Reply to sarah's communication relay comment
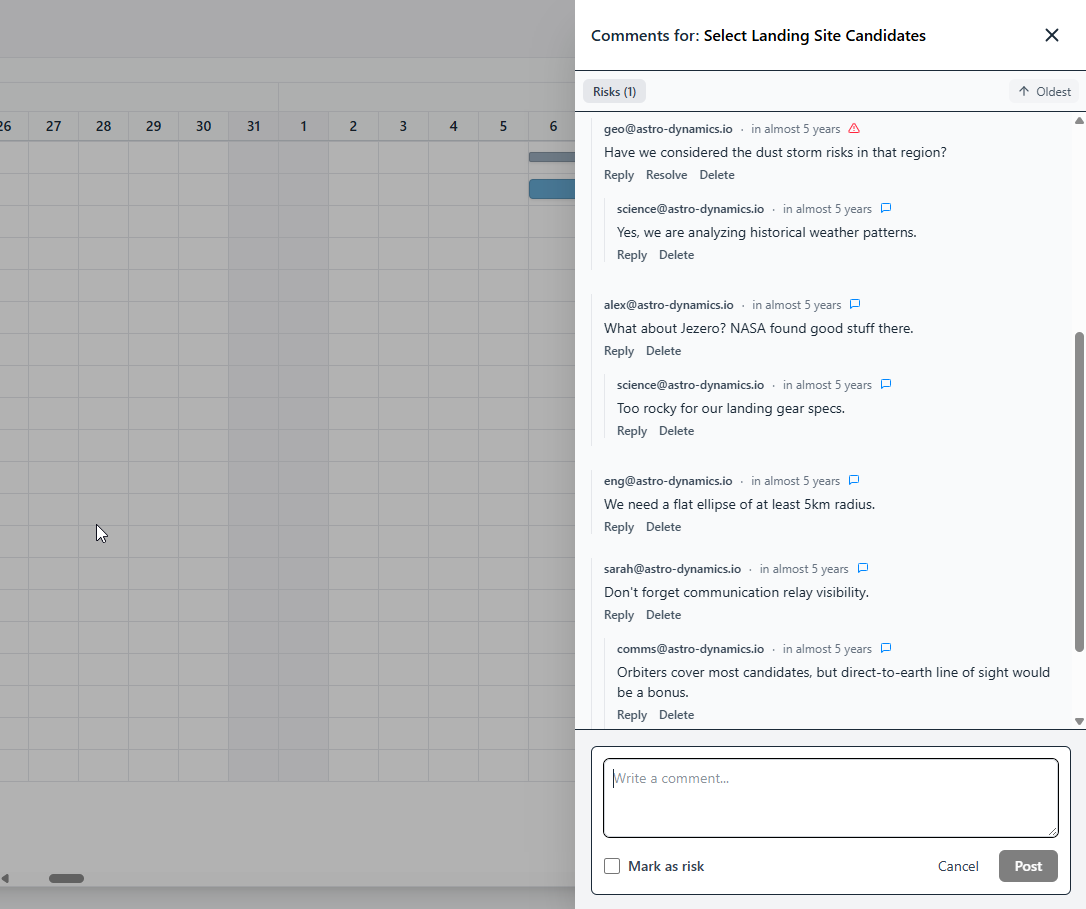The image size is (1086, 909). point(618,614)
